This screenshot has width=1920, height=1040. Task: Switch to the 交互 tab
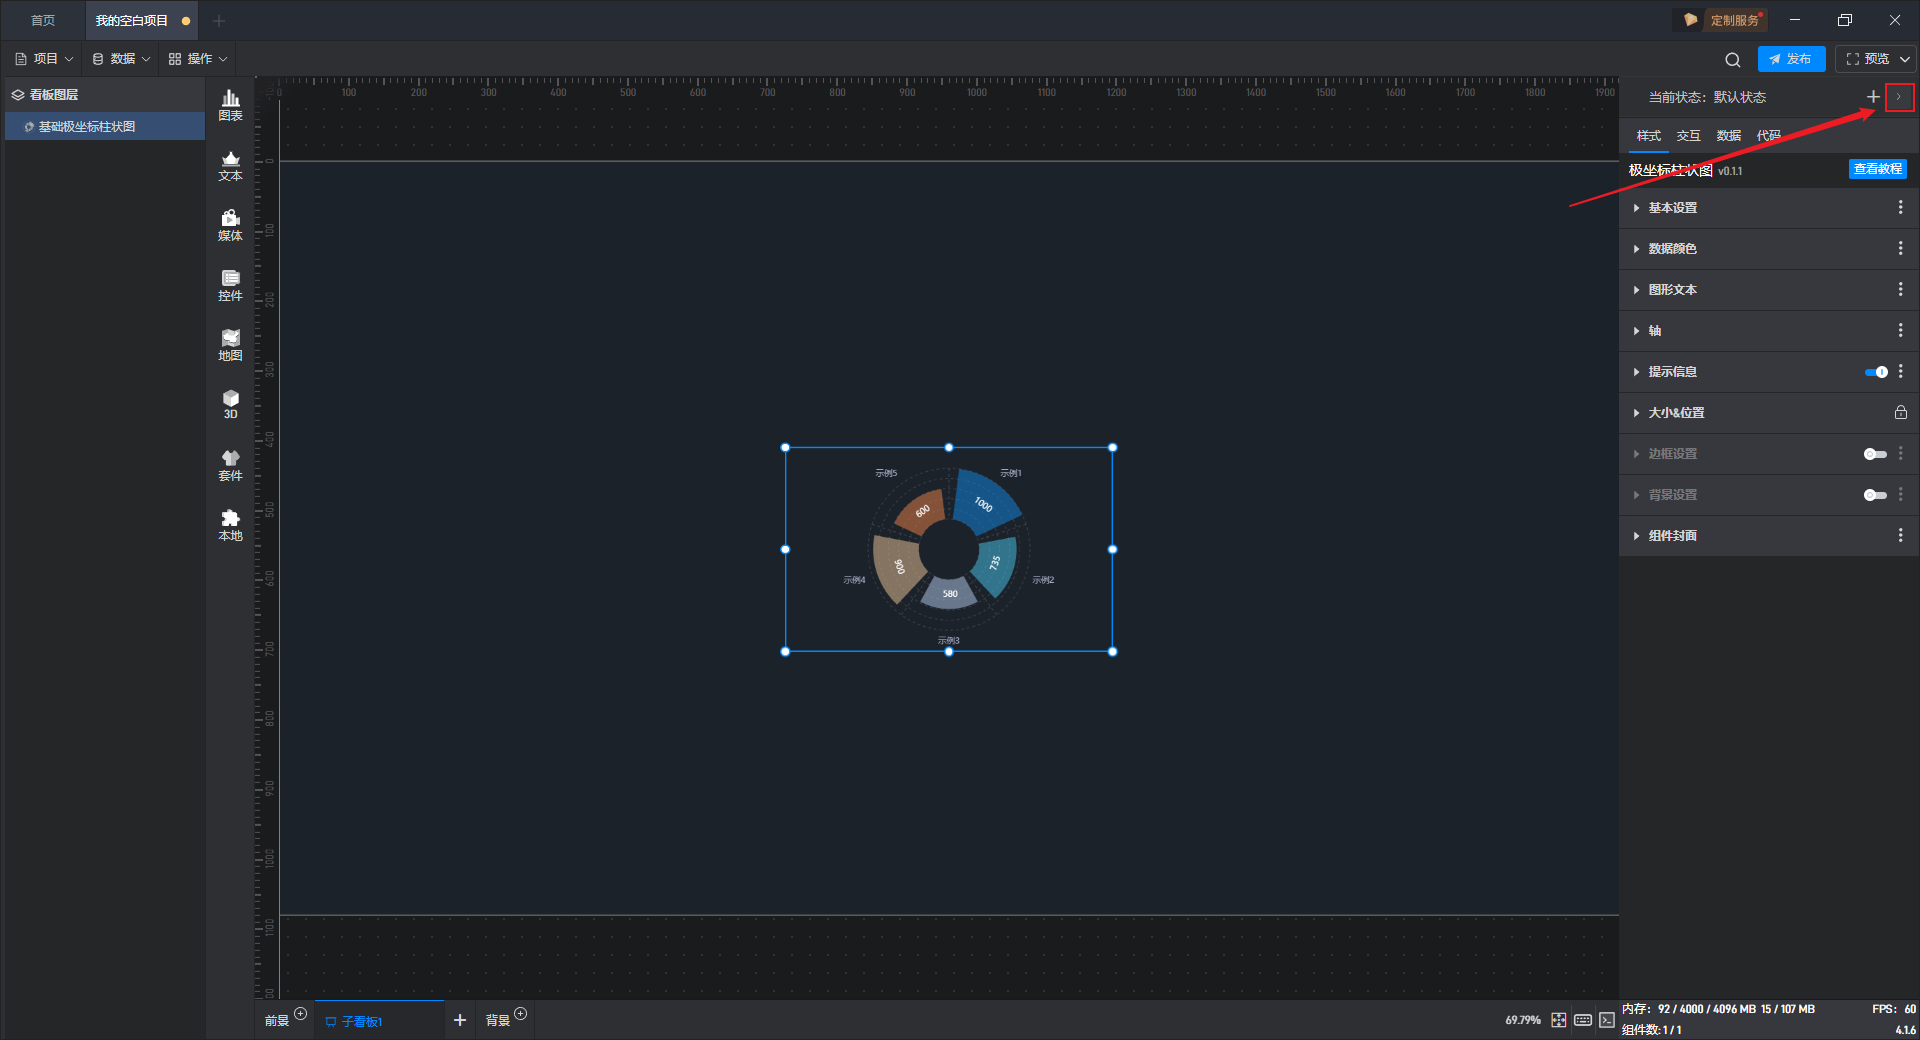1688,136
